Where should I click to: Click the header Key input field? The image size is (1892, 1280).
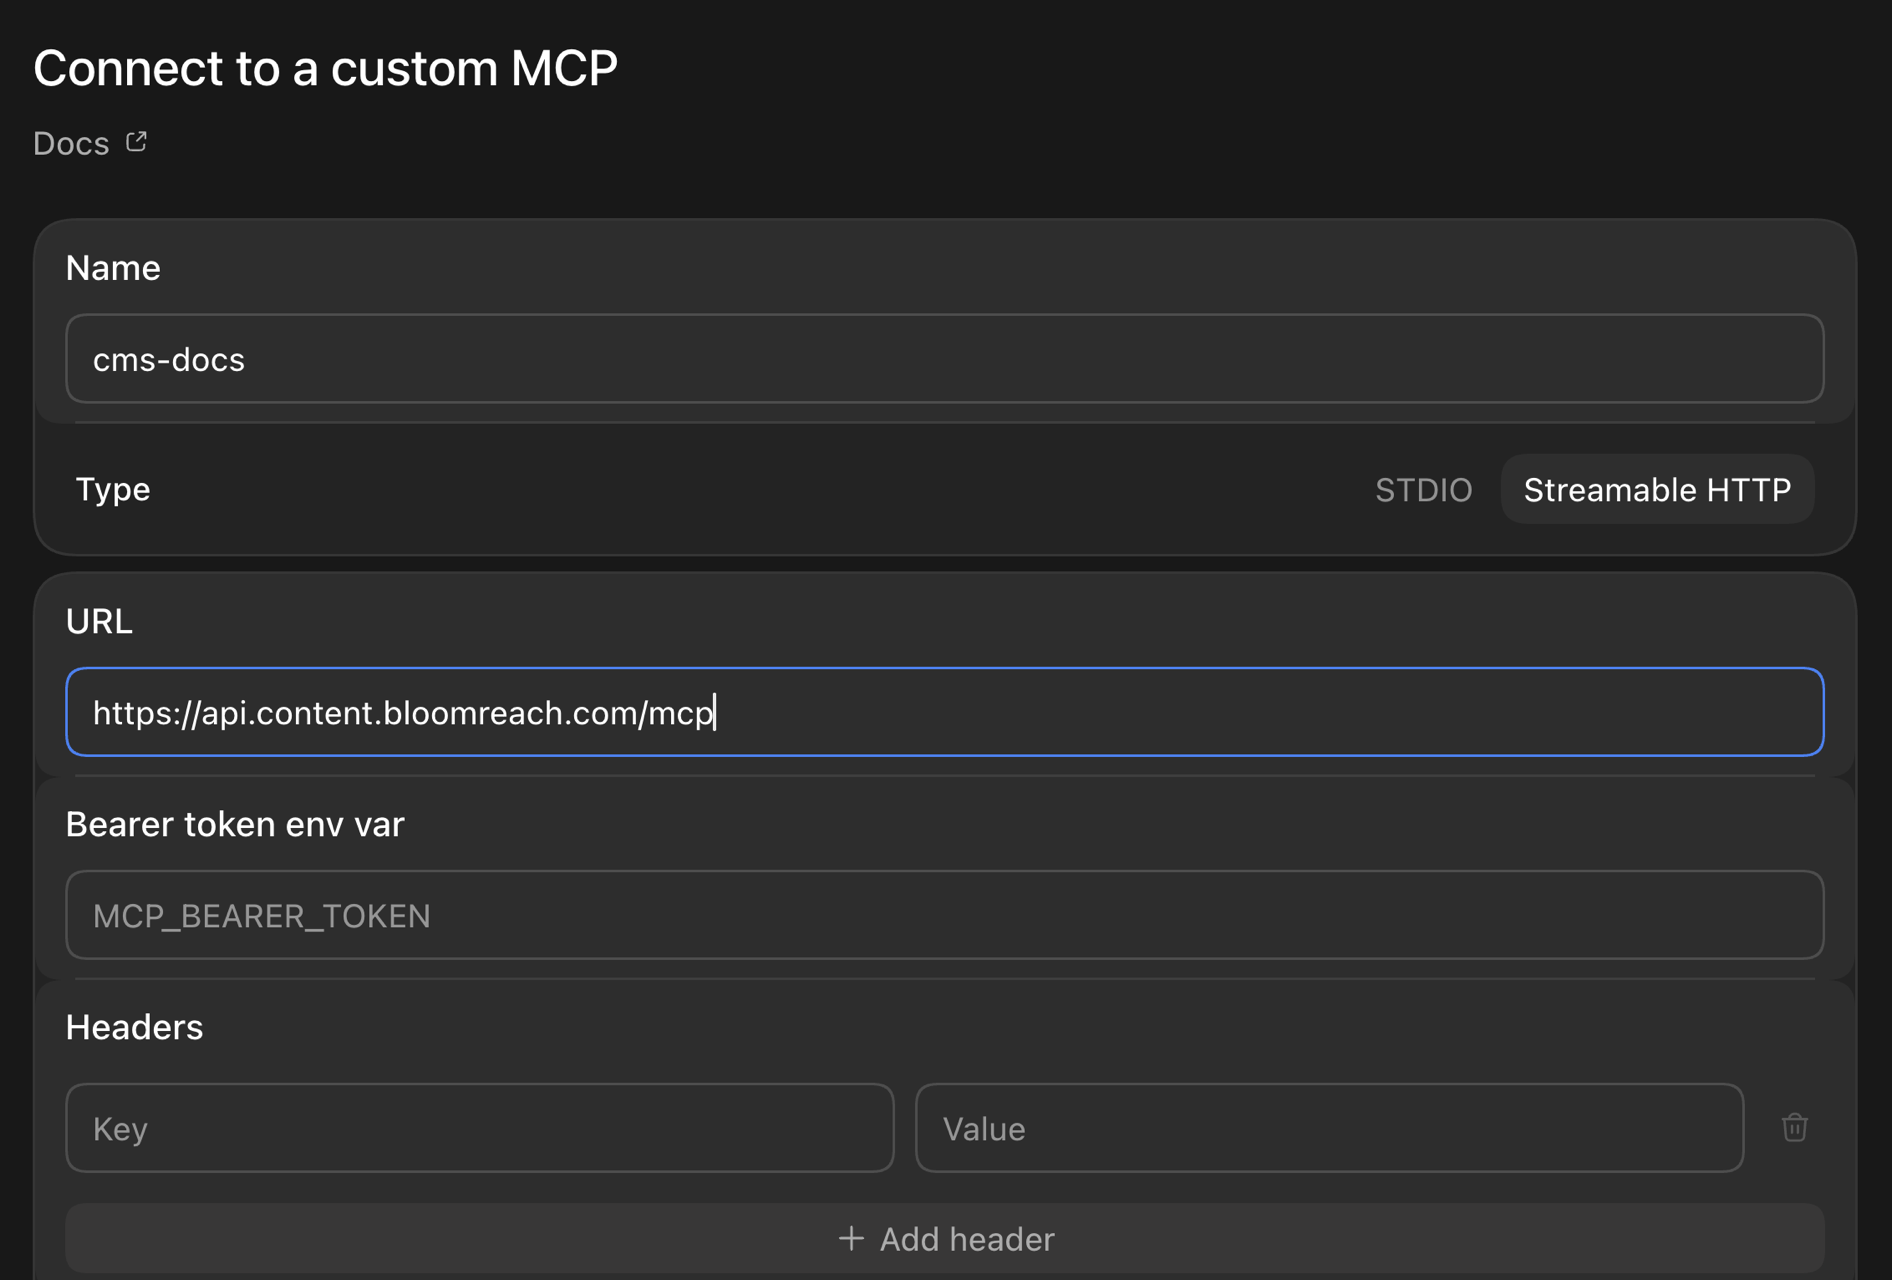pyautogui.click(x=480, y=1128)
